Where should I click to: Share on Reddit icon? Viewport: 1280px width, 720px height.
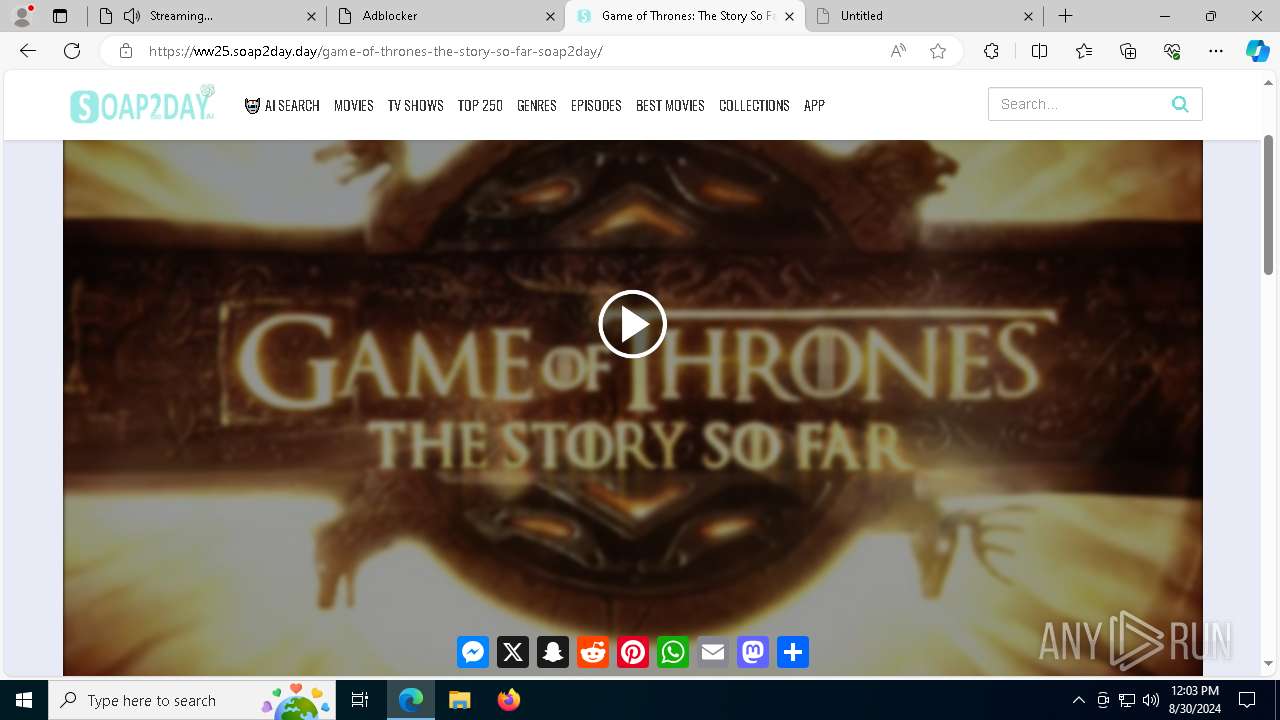click(593, 652)
